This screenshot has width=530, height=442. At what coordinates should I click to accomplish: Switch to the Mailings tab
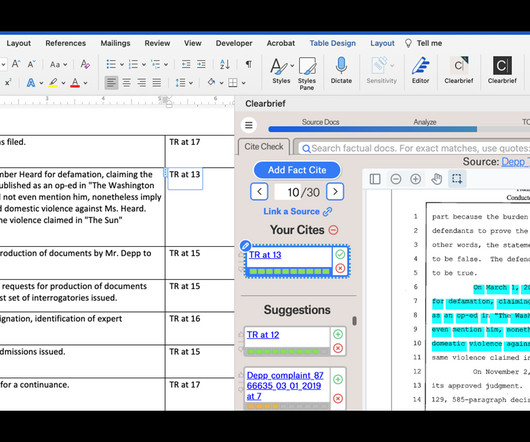115,43
